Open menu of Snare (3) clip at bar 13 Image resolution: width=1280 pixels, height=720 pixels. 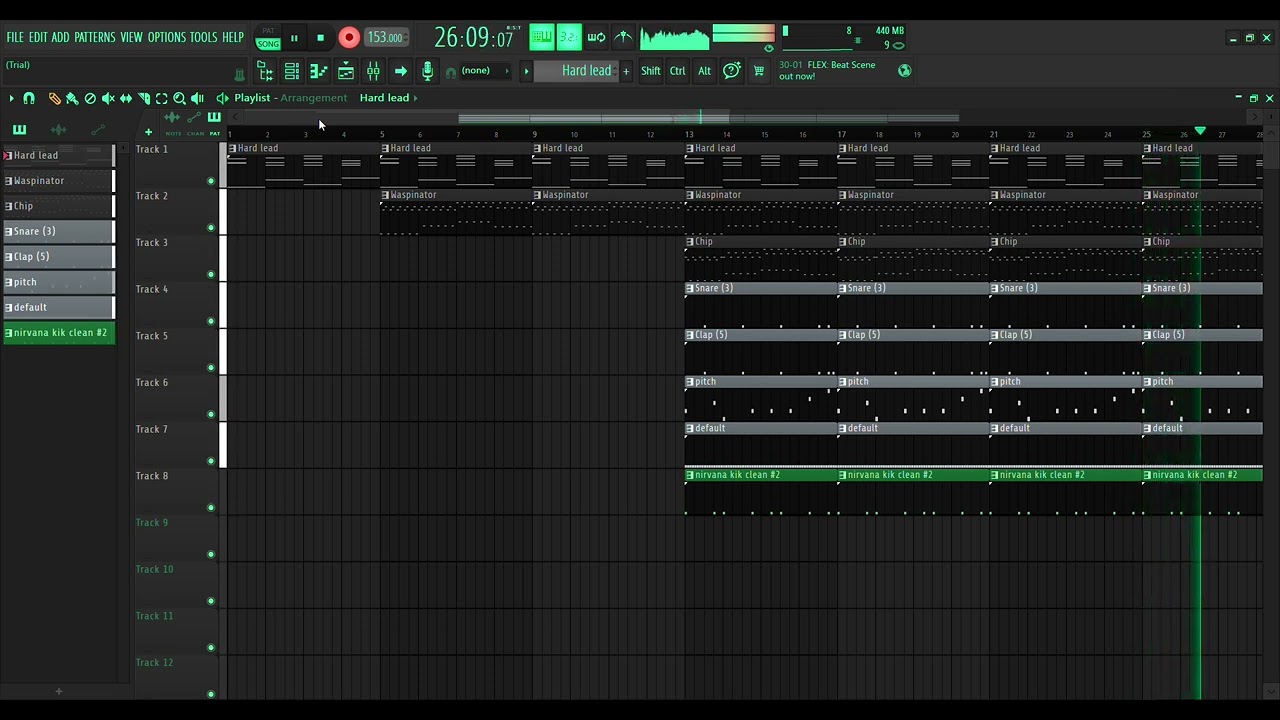[689, 288]
